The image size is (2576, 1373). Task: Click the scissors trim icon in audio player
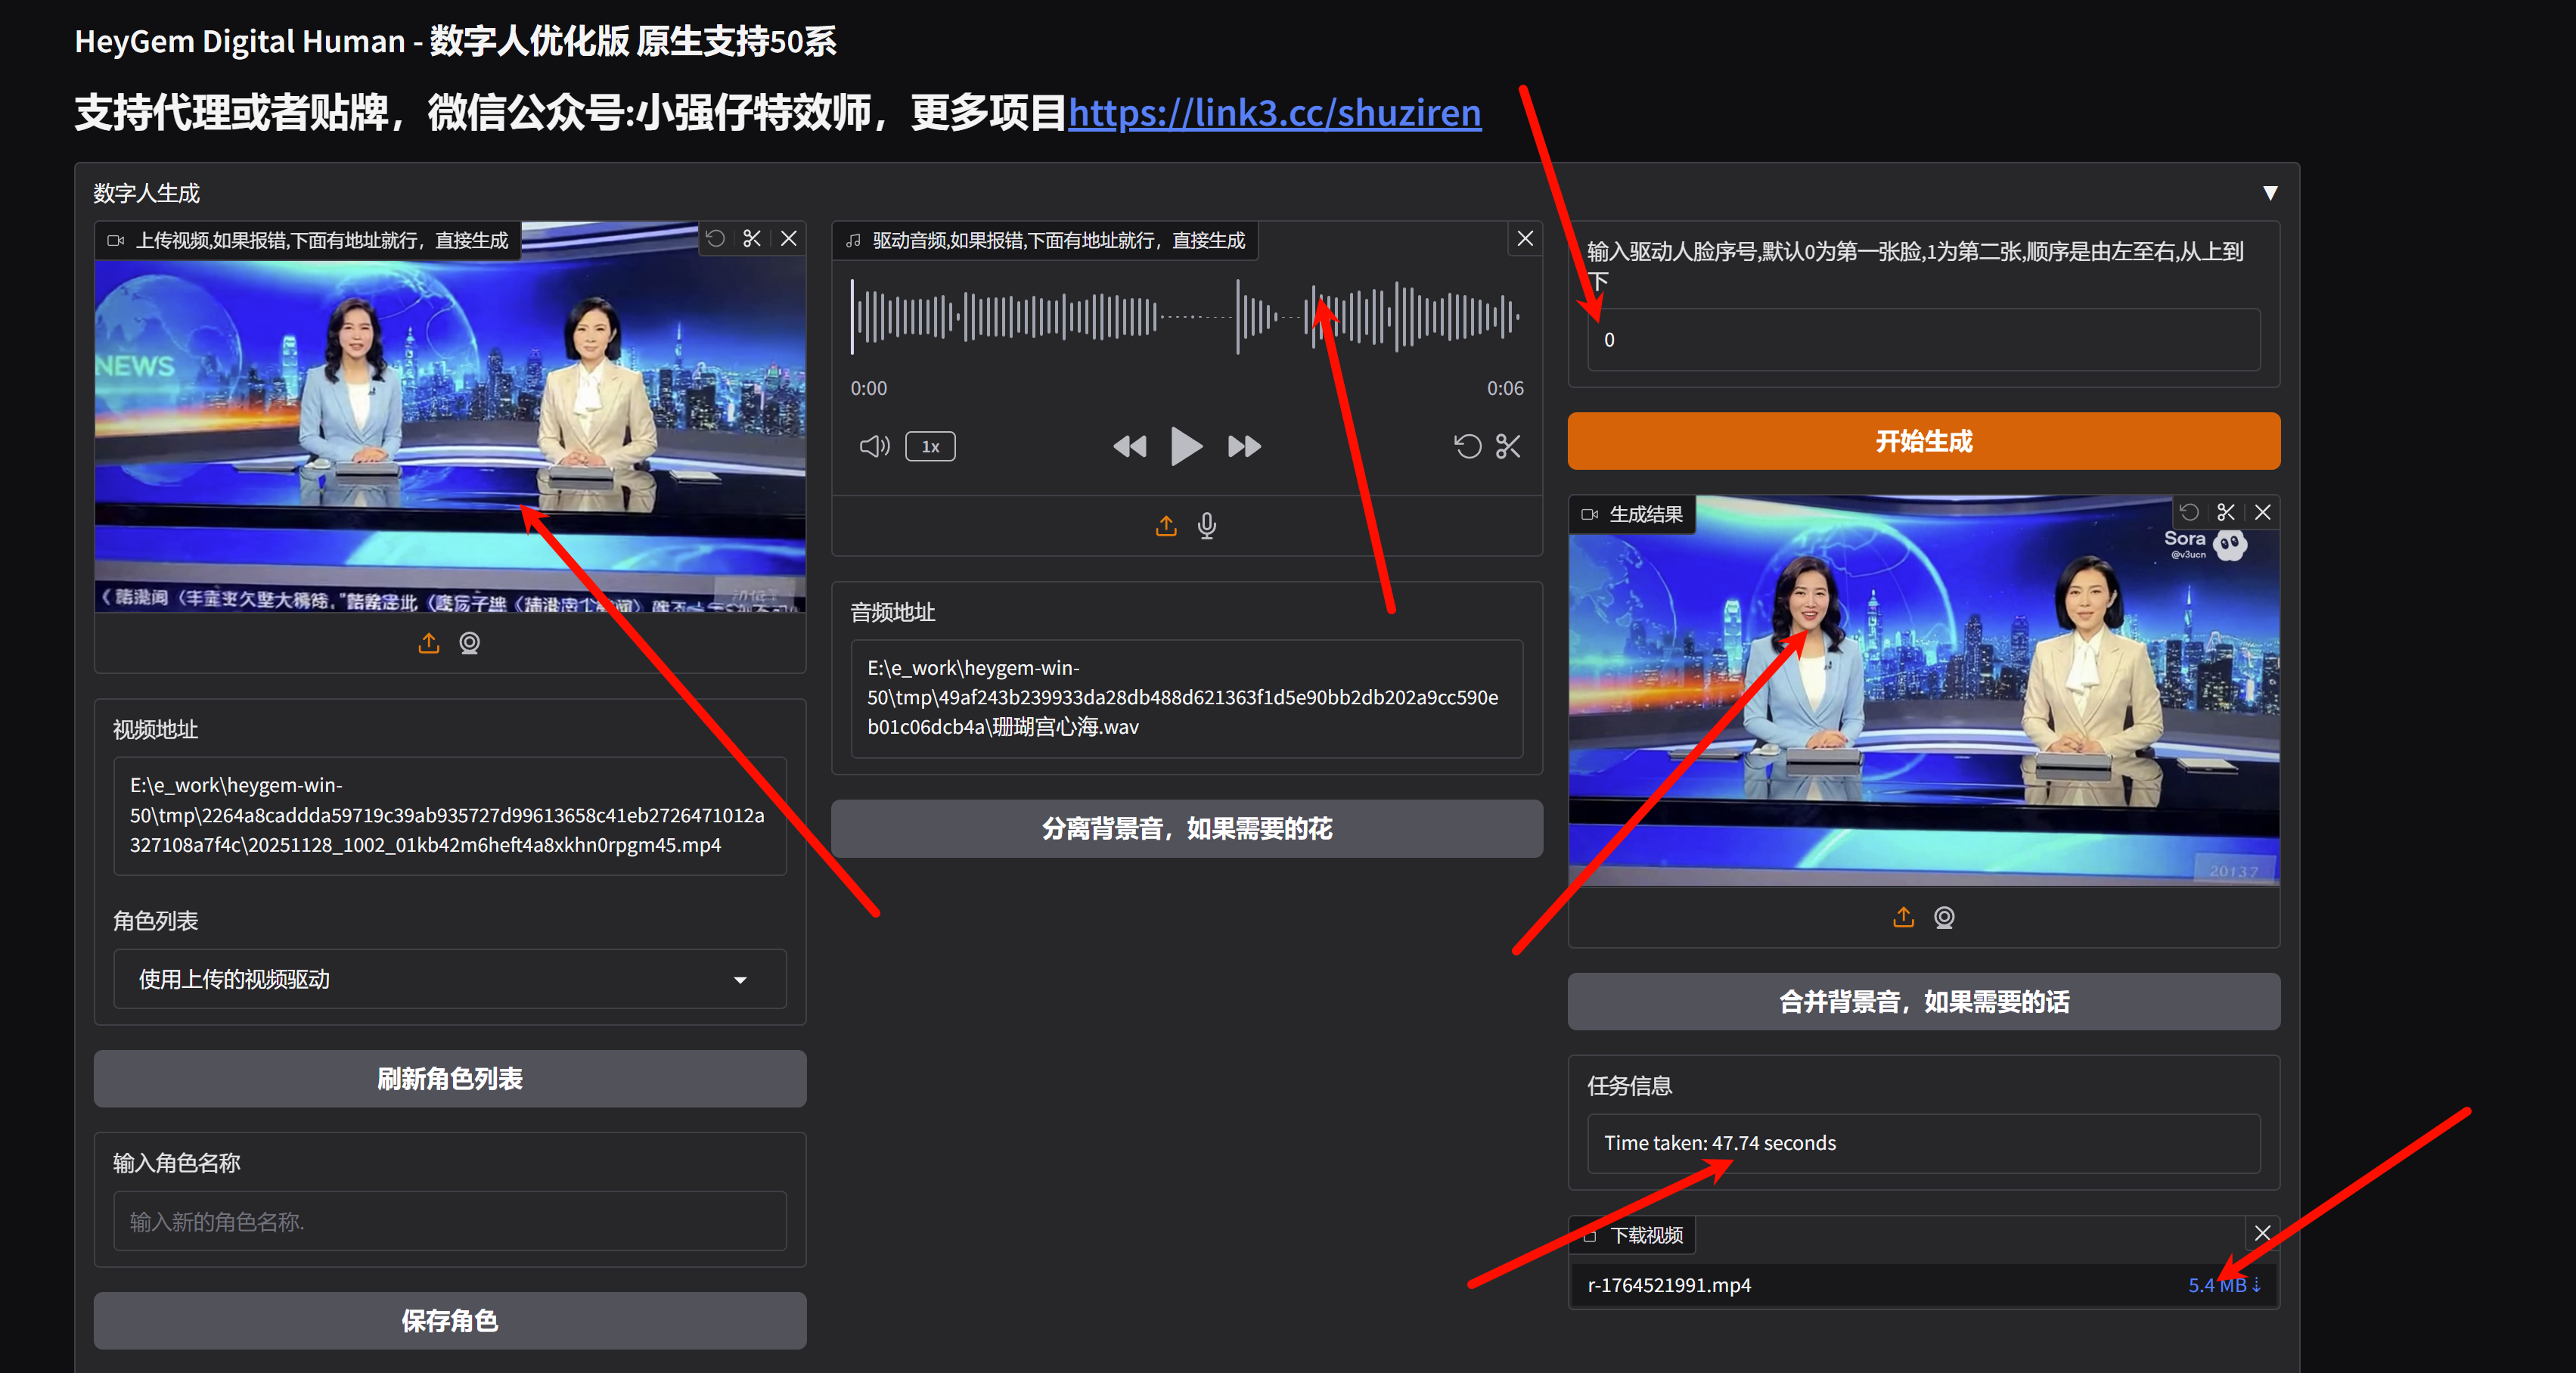point(1507,446)
